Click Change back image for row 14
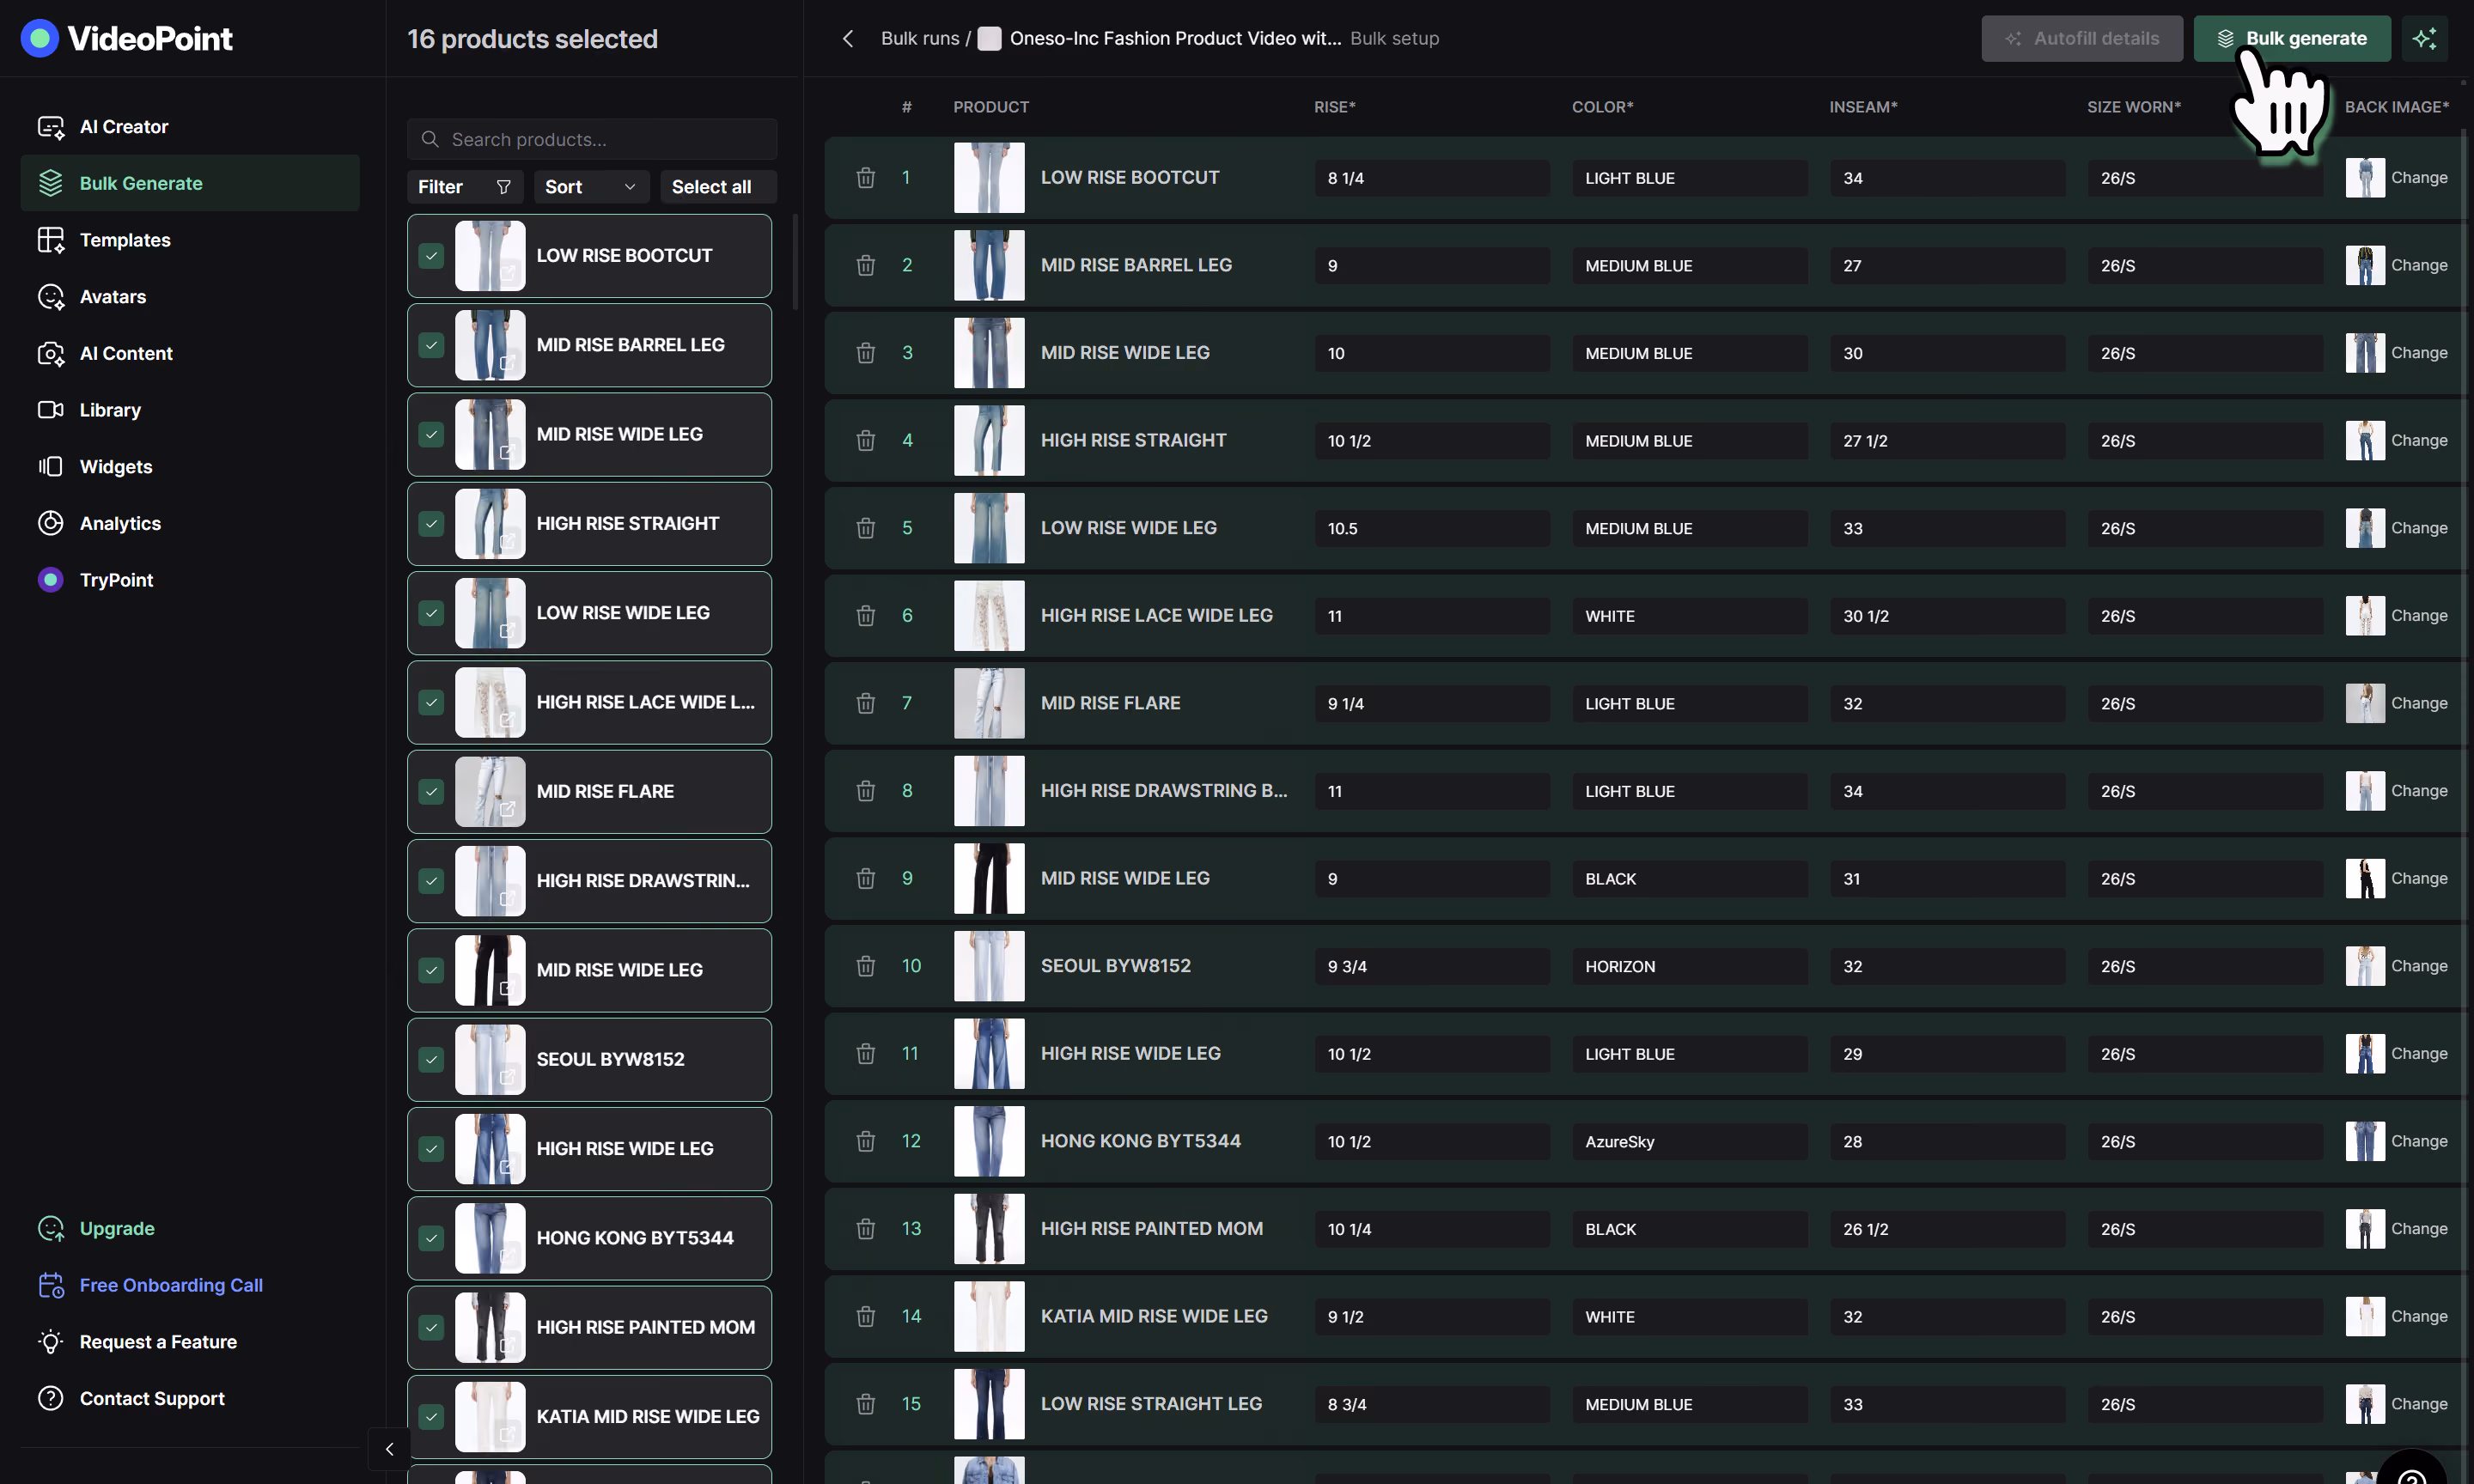Screen dimensions: 2474x1484 pyautogui.click(x=2419, y=1316)
